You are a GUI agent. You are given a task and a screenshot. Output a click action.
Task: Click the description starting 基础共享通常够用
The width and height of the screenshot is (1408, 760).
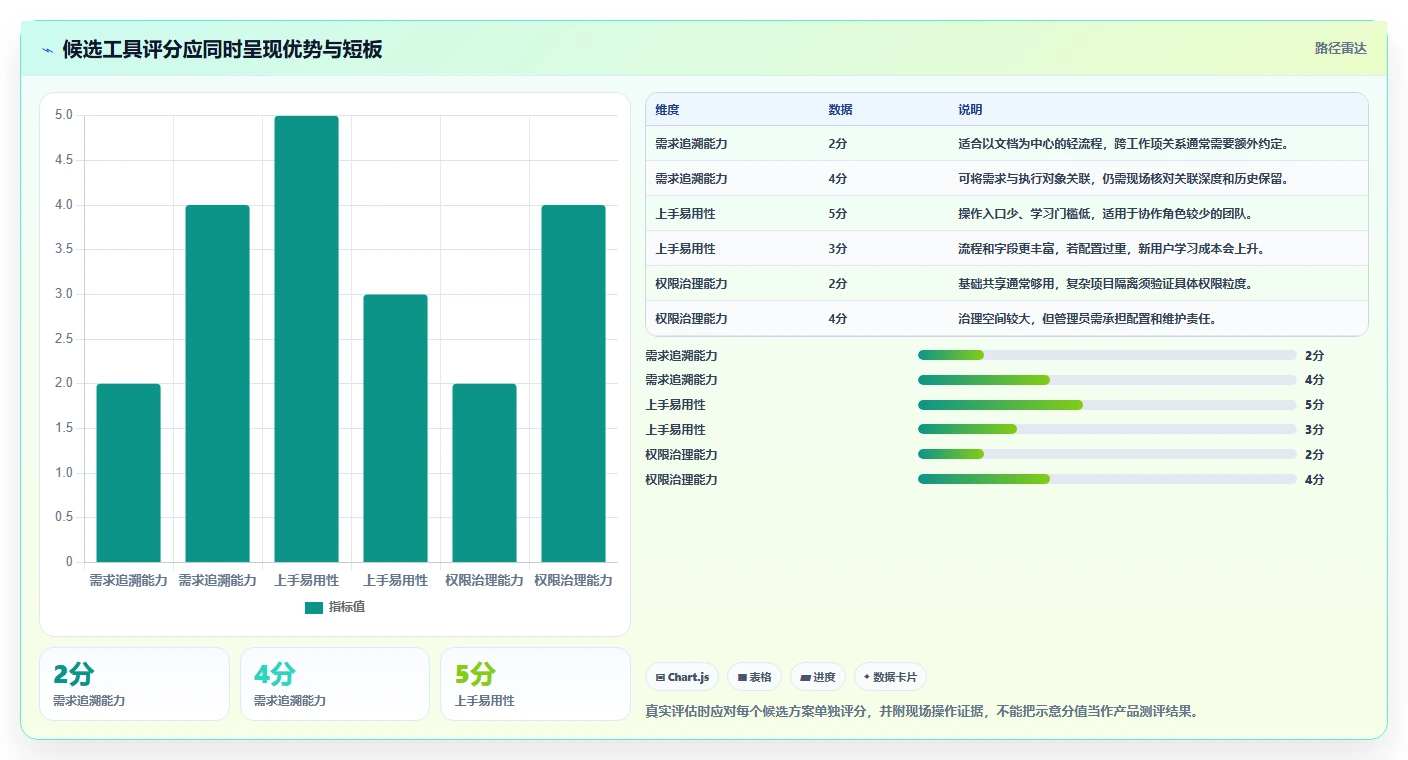(x=1105, y=284)
